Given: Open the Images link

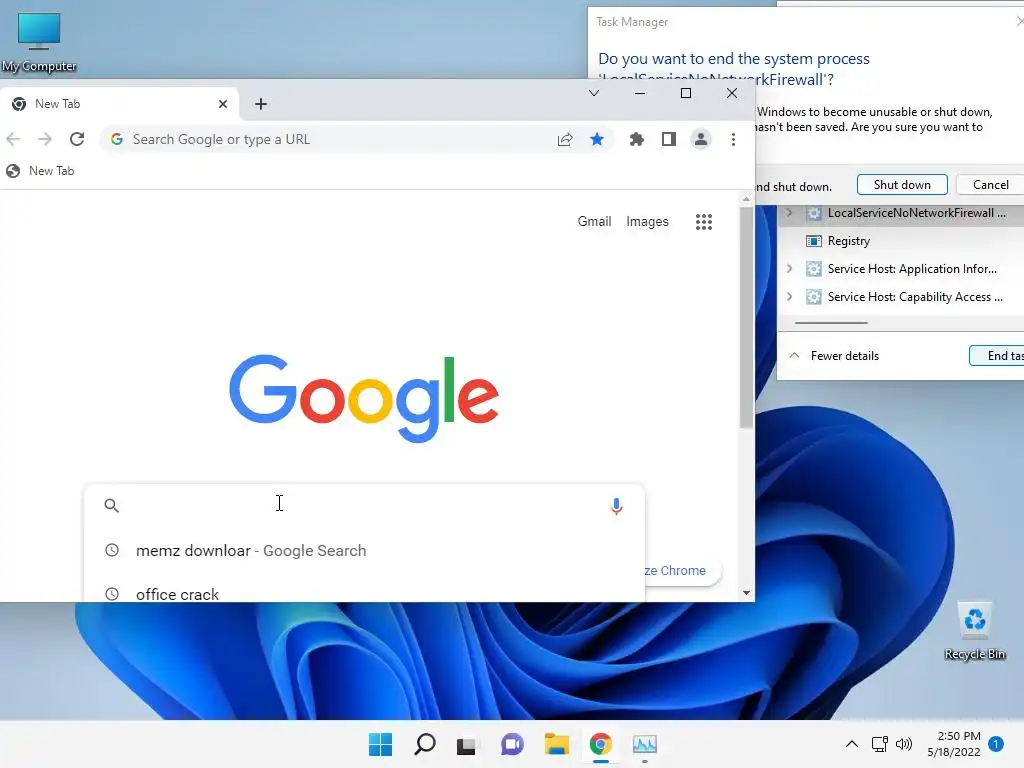Looking at the screenshot, I should coord(647,221).
